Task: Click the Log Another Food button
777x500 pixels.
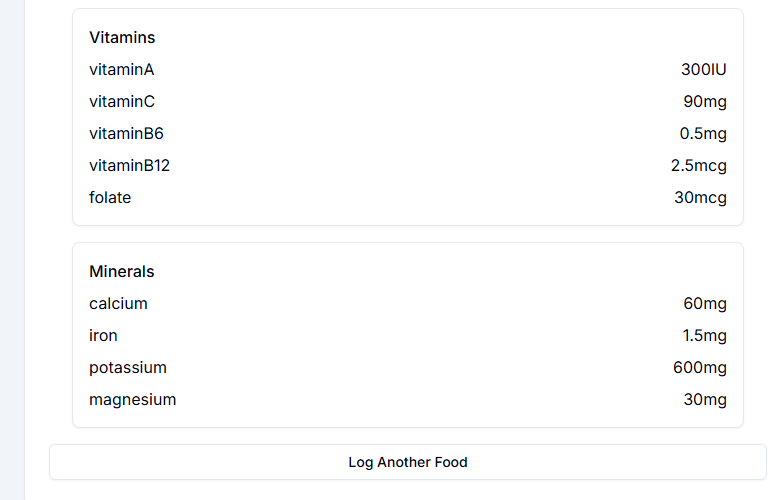Action: (x=408, y=462)
